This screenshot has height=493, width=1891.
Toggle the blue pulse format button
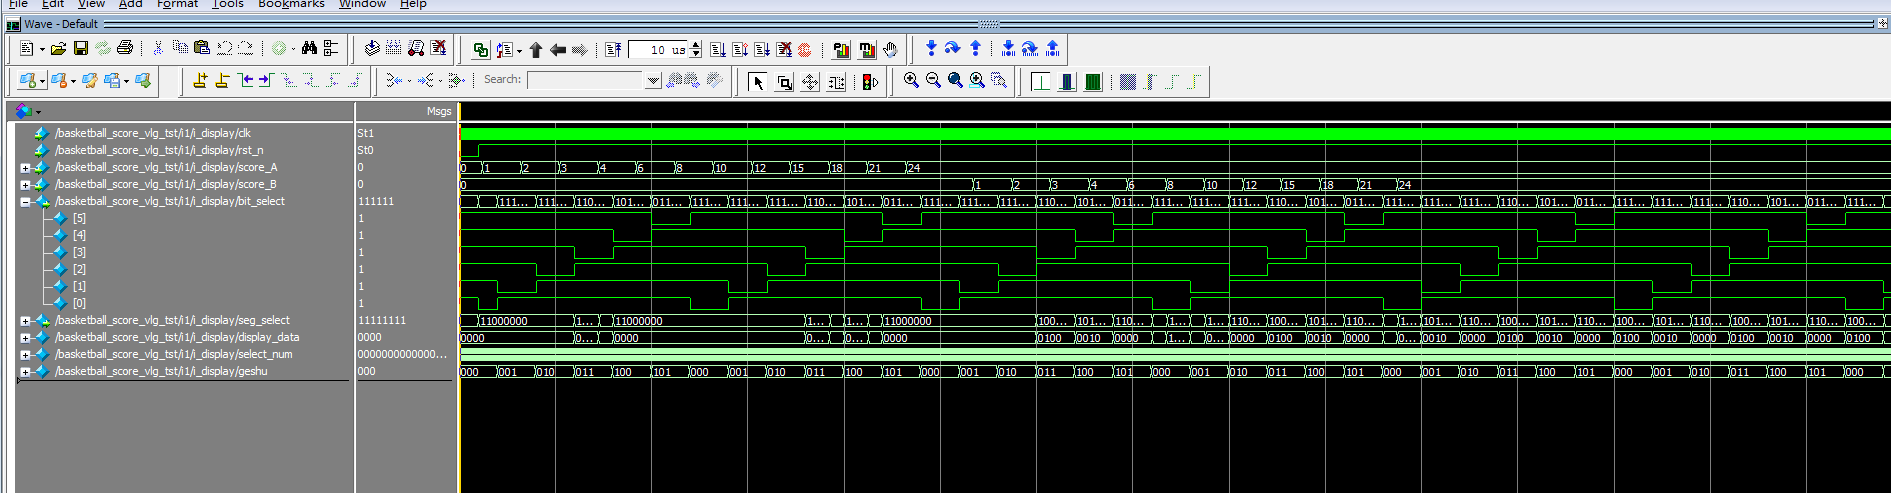1067,81
